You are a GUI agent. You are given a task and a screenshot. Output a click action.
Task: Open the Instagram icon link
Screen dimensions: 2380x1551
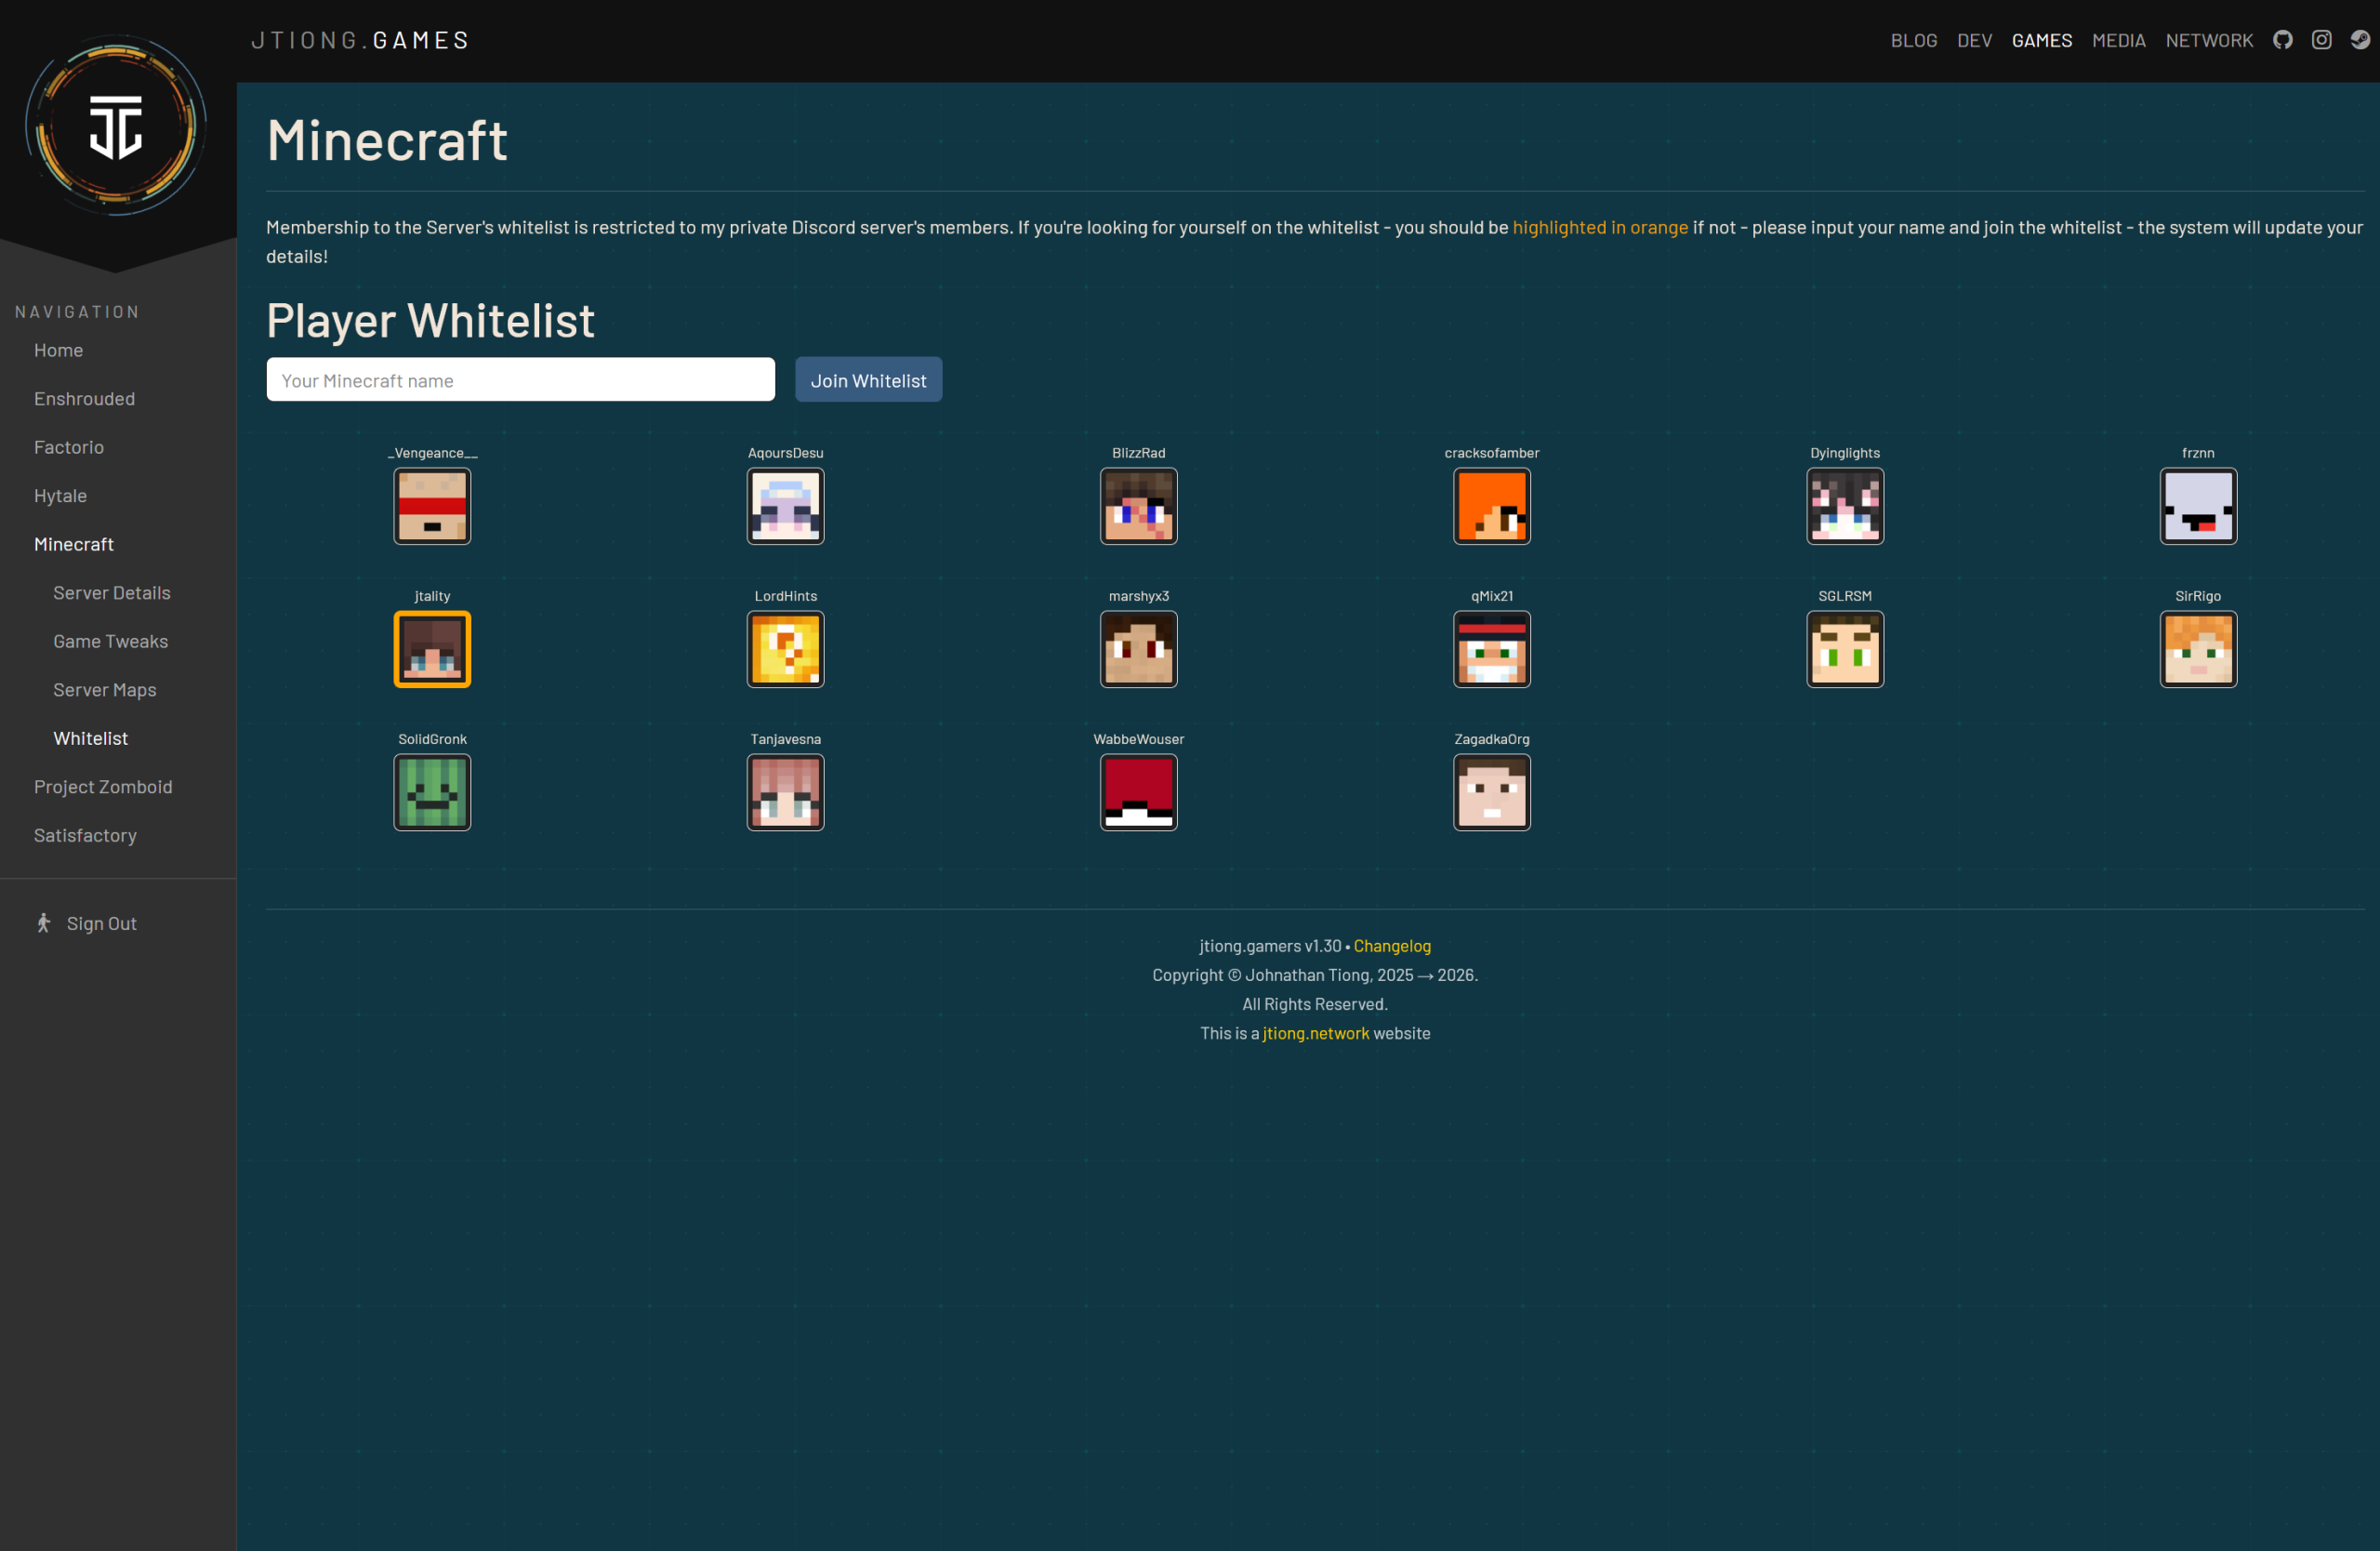[x=2321, y=40]
